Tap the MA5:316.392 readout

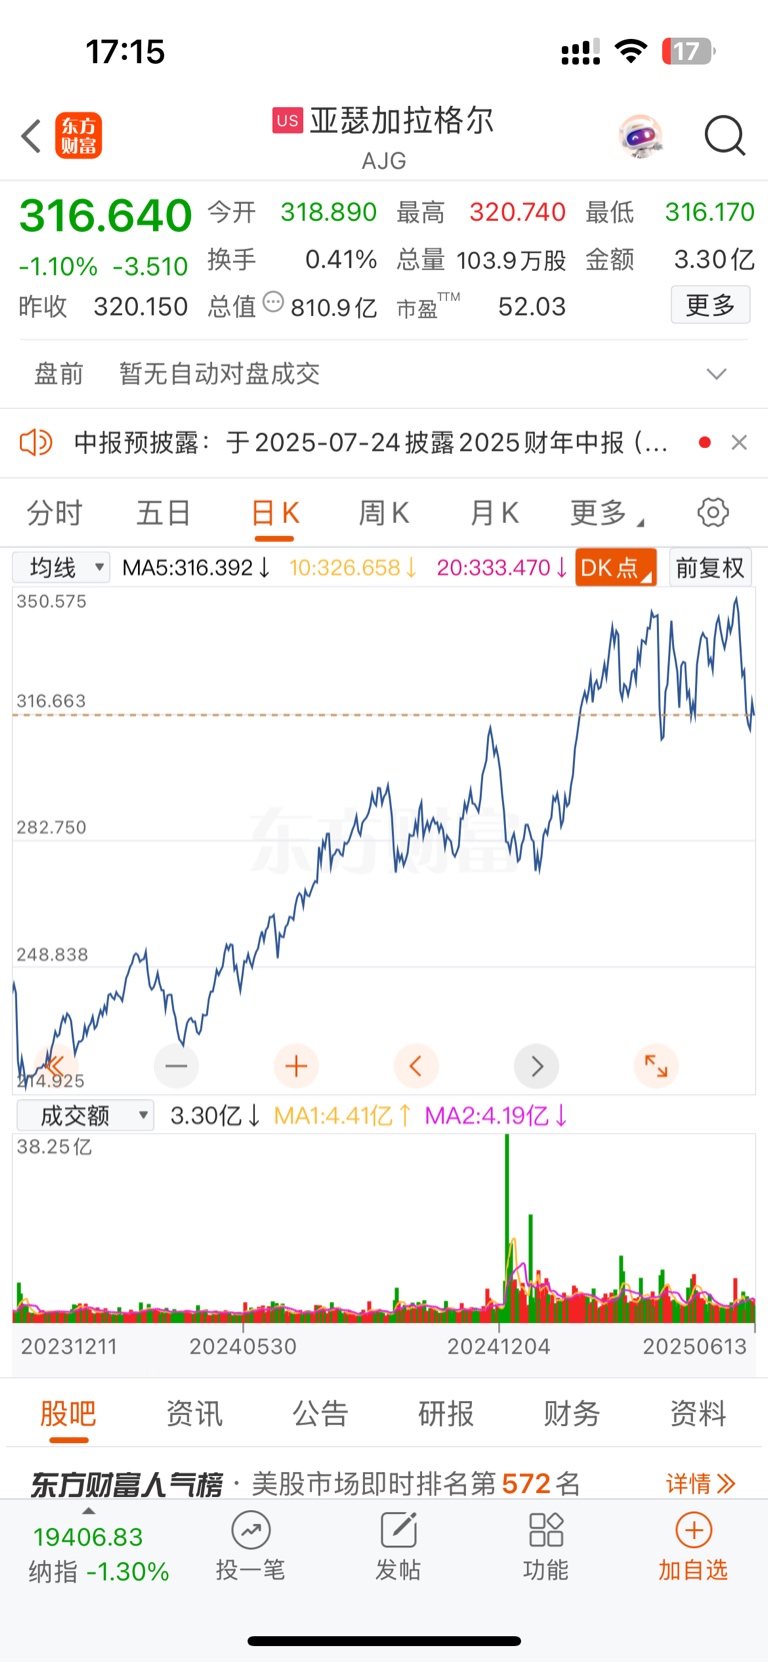[196, 568]
